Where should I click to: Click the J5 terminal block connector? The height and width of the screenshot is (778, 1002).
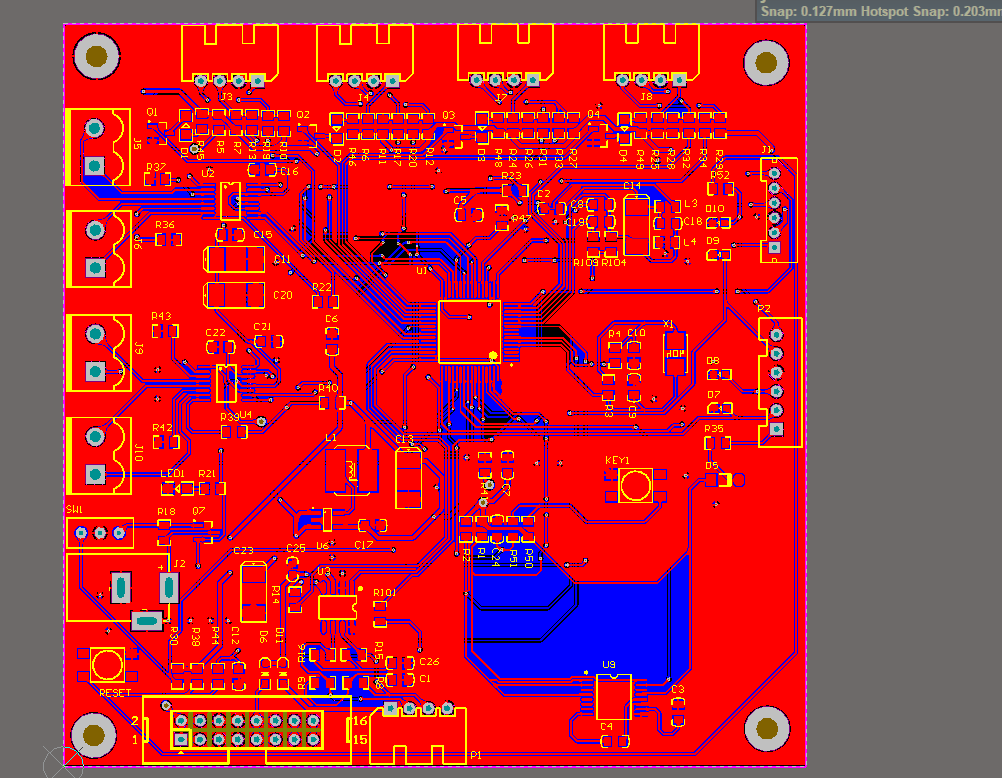pos(99,147)
